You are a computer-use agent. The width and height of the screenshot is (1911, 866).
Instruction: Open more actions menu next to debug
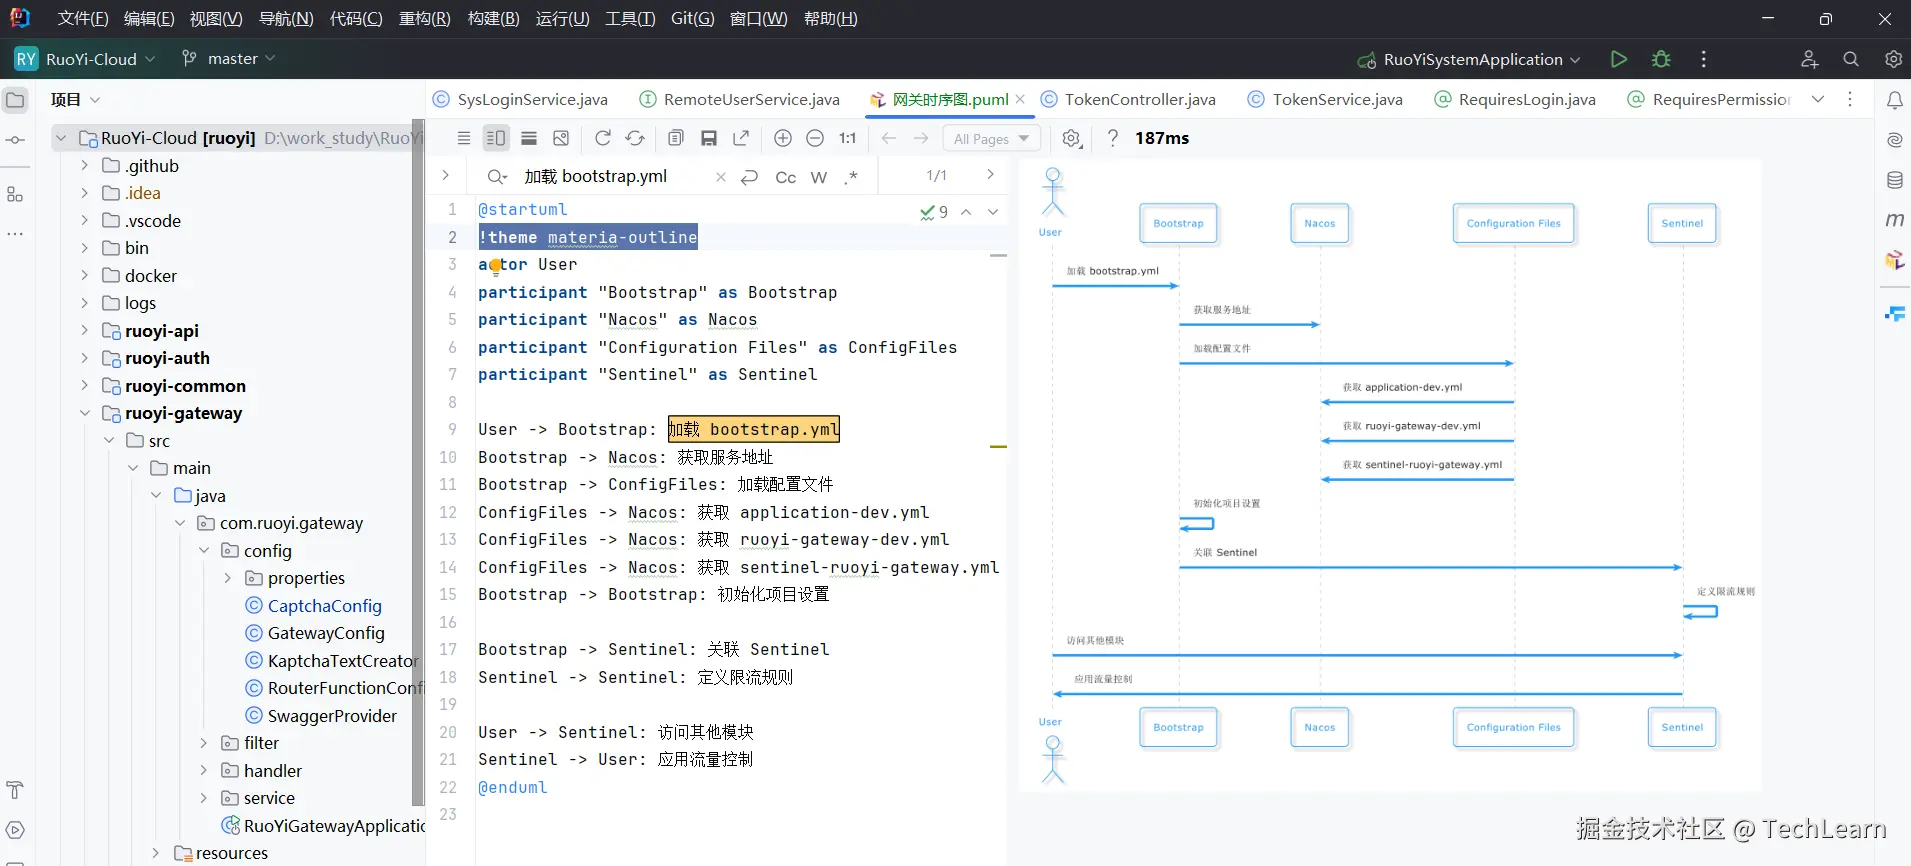coord(1704,59)
